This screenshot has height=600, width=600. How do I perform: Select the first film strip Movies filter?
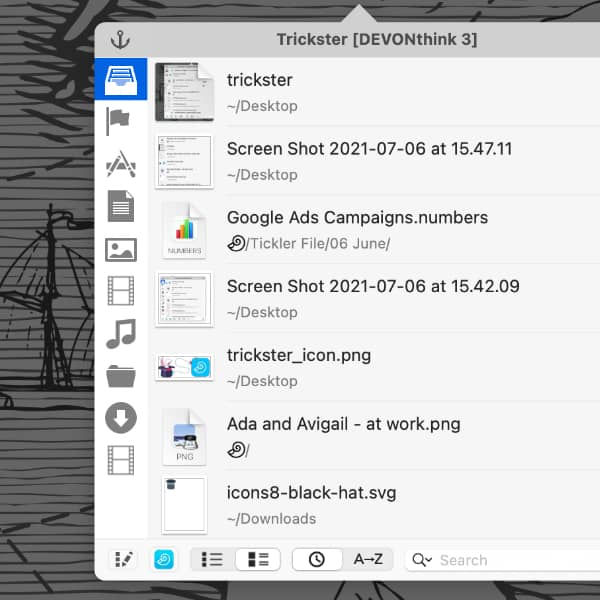121,291
